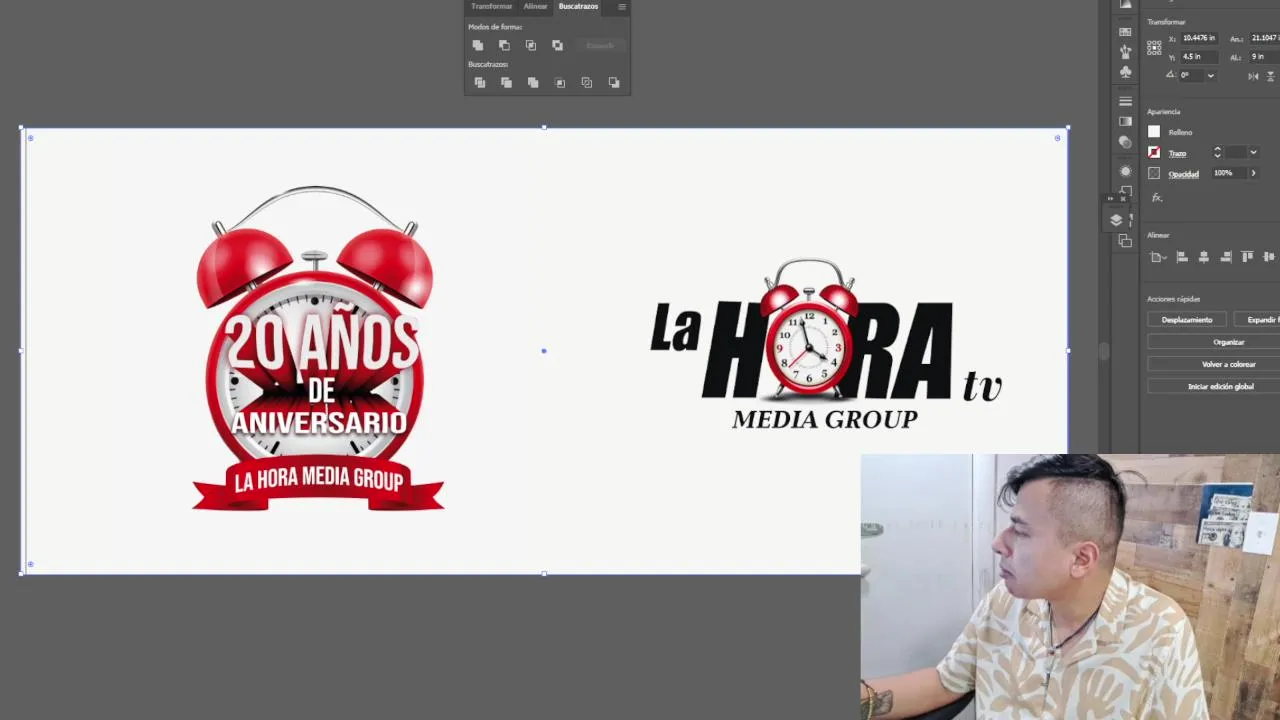Image resolution: width=1280 pixels, height=720 pixels.
Task: Click the Trazo stroke swatch
Action: [x=1154, y=153]
